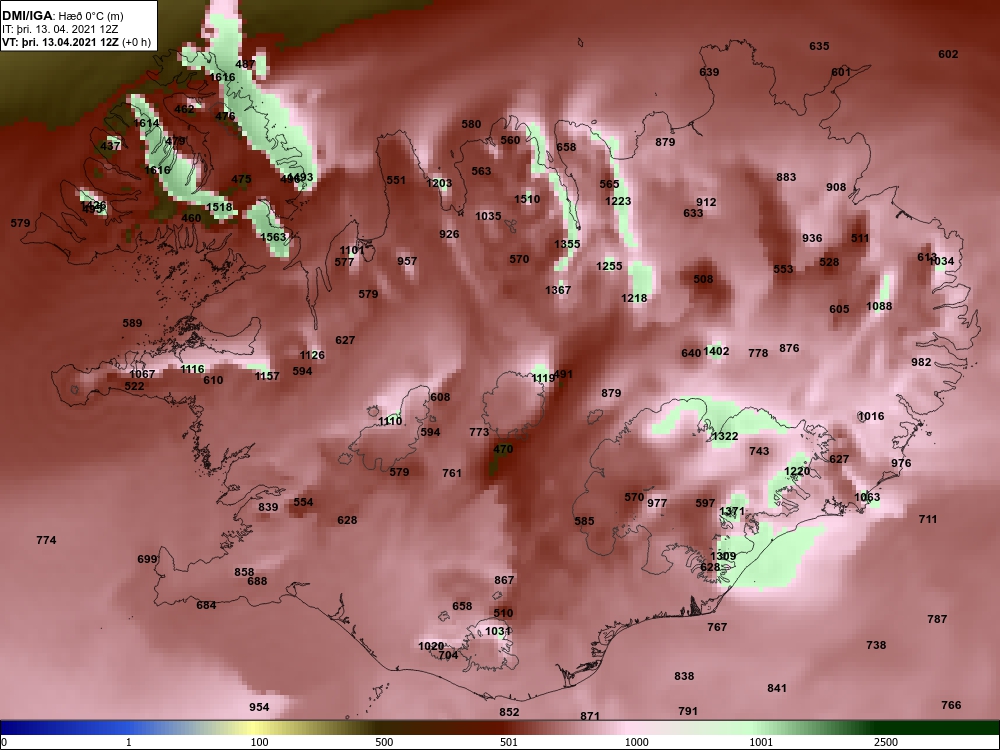Click the map value 977
1000x750 pixels.
click(x=658, y=503)
